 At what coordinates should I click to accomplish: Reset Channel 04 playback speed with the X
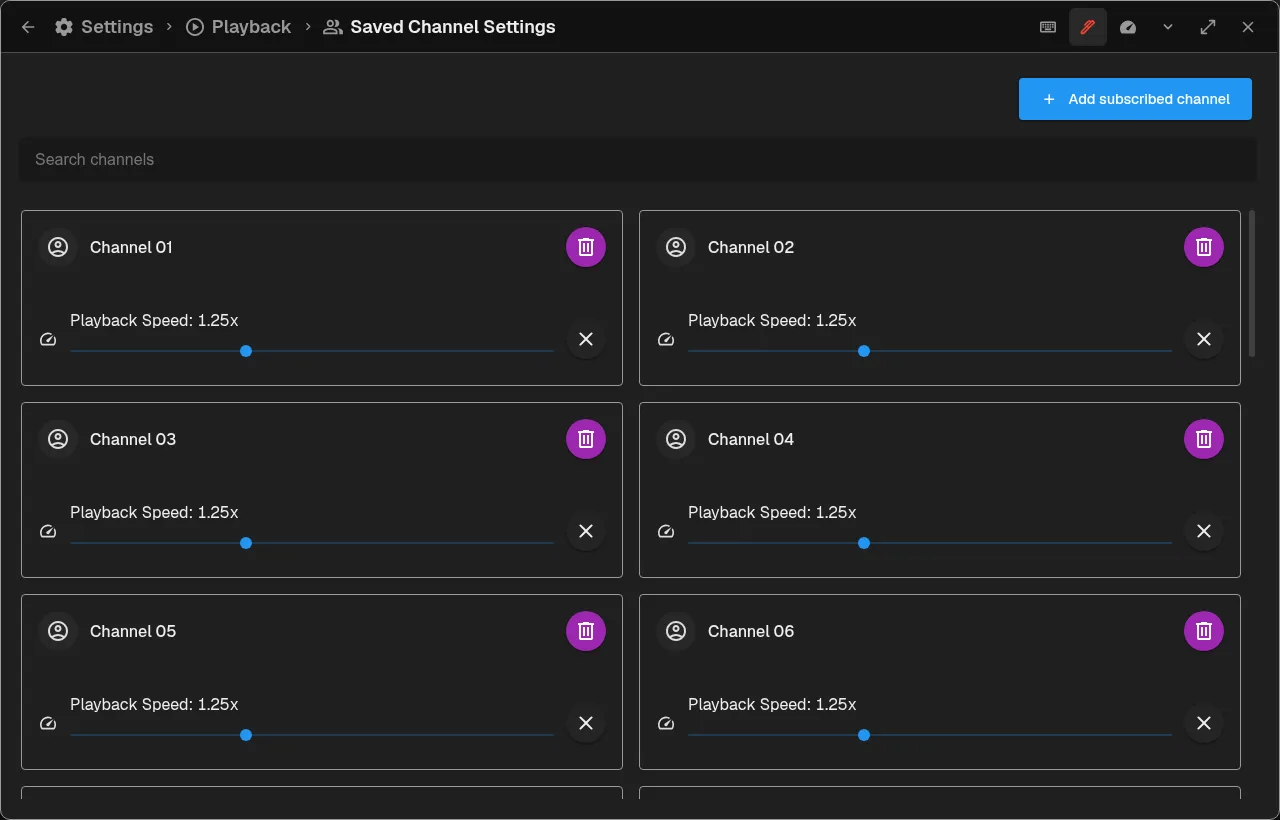coord(1204,531)
